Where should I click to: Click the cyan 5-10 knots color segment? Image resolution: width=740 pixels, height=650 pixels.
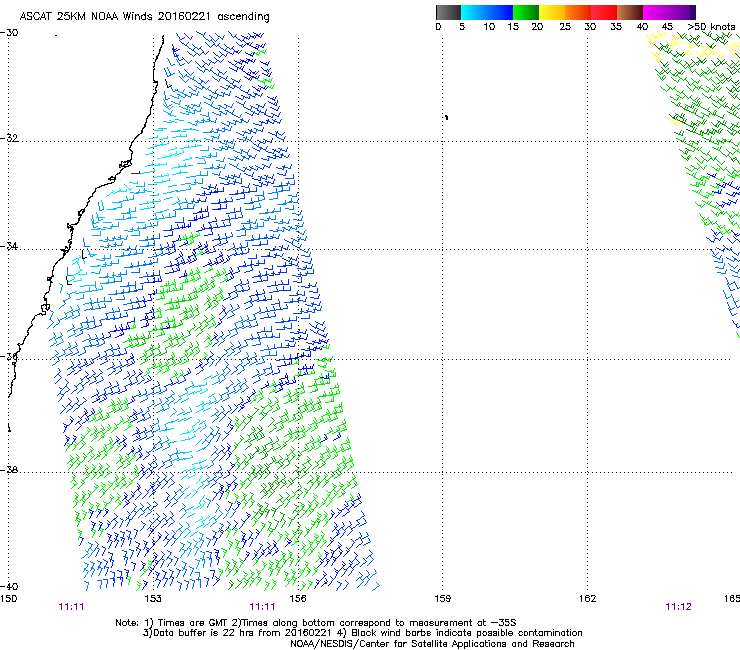click(474, 12)
